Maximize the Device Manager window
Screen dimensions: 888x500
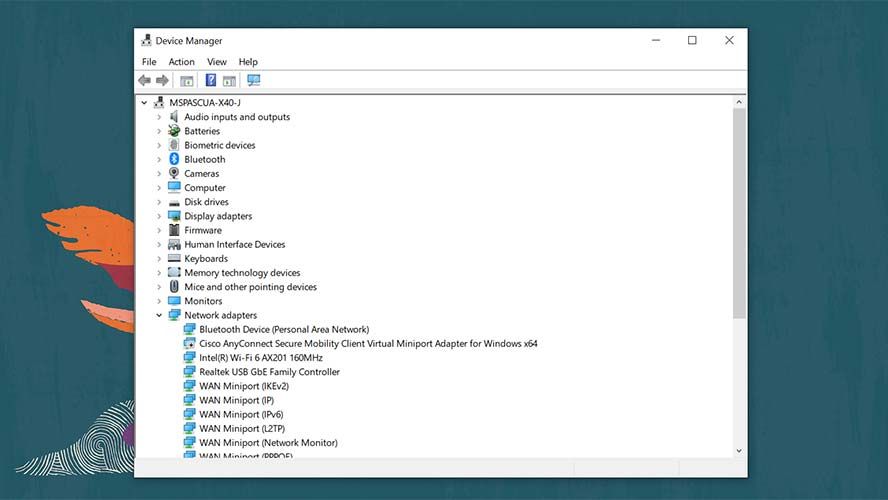click(x=692, y=40)
